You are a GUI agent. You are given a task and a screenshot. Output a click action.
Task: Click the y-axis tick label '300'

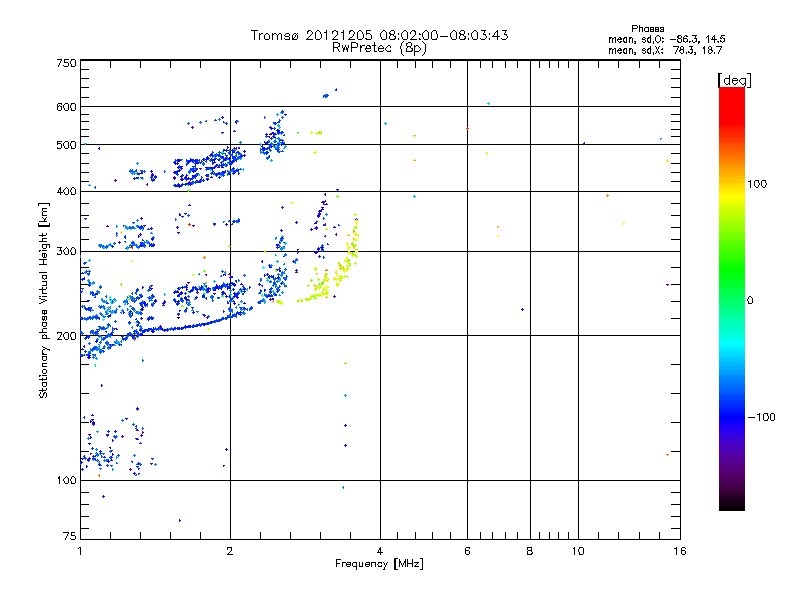(67, 252)
